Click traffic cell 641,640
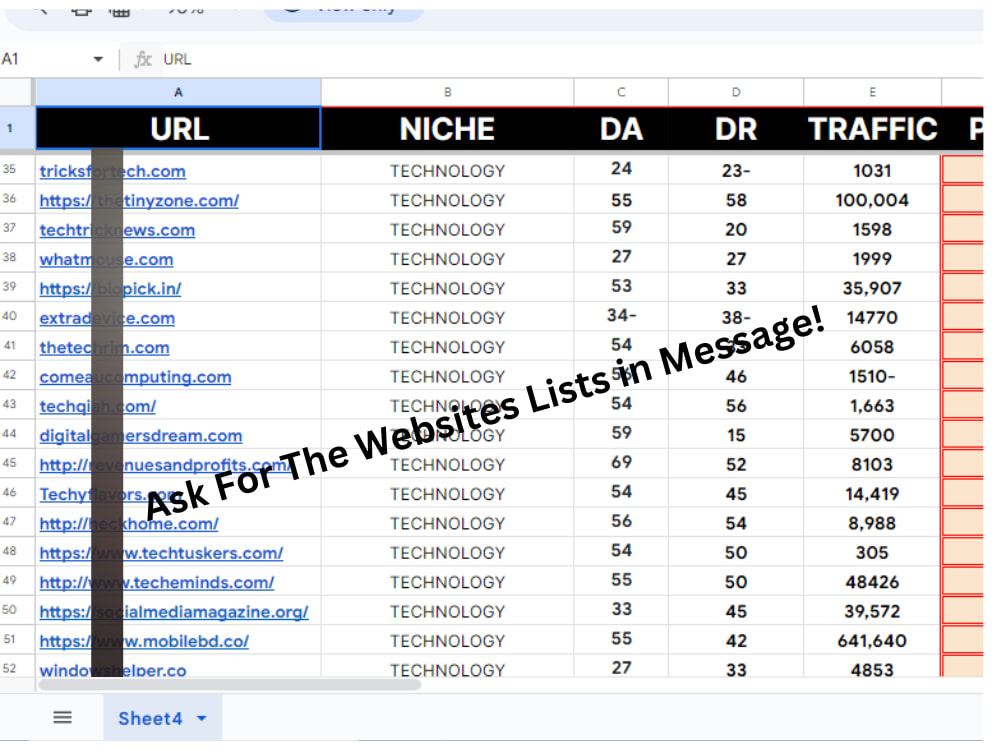Image resolution: width=1000 pixels, height=750 pixels. click(x=872, y=640)
